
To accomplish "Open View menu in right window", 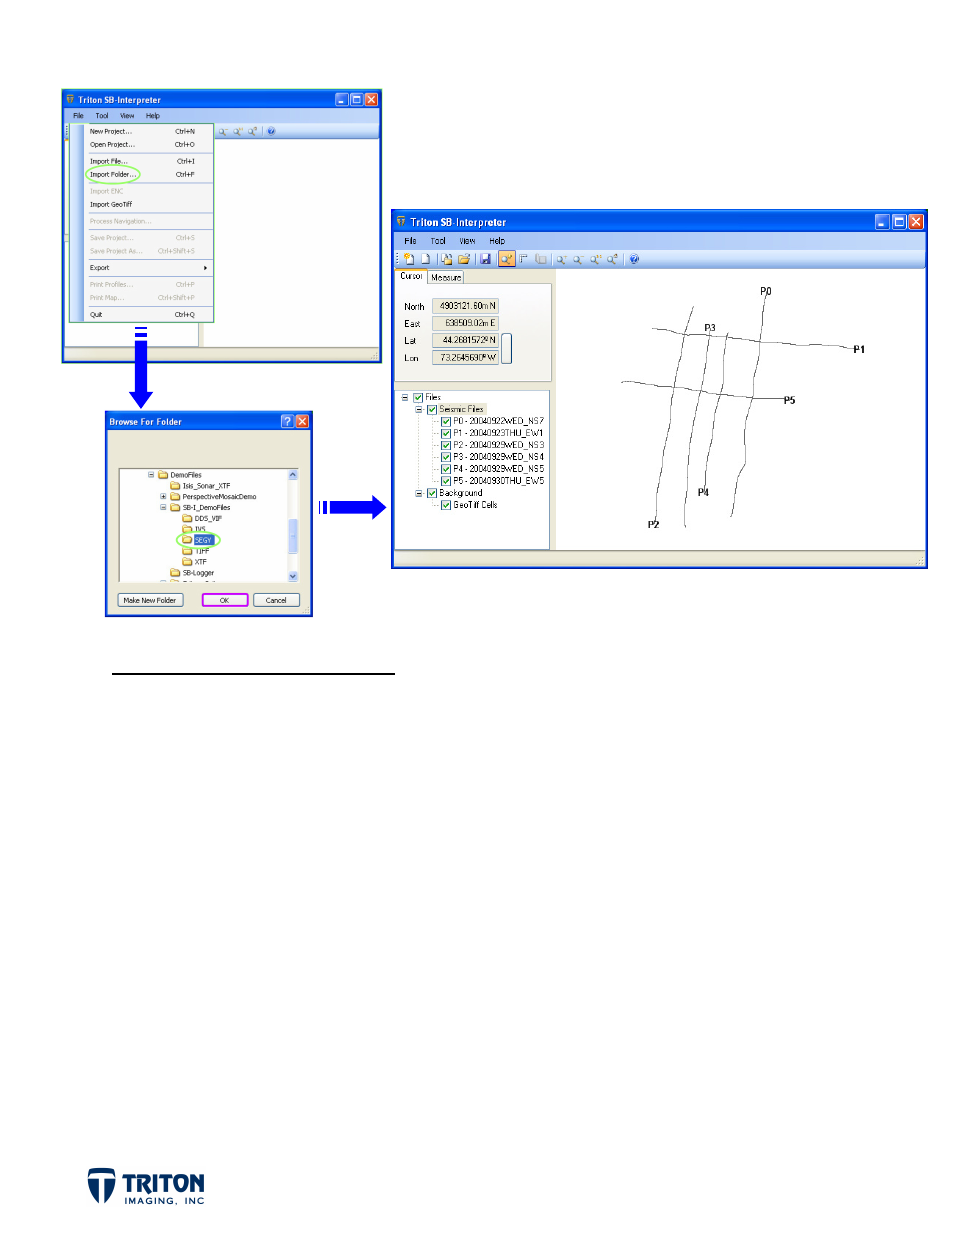I will (467, 241).
